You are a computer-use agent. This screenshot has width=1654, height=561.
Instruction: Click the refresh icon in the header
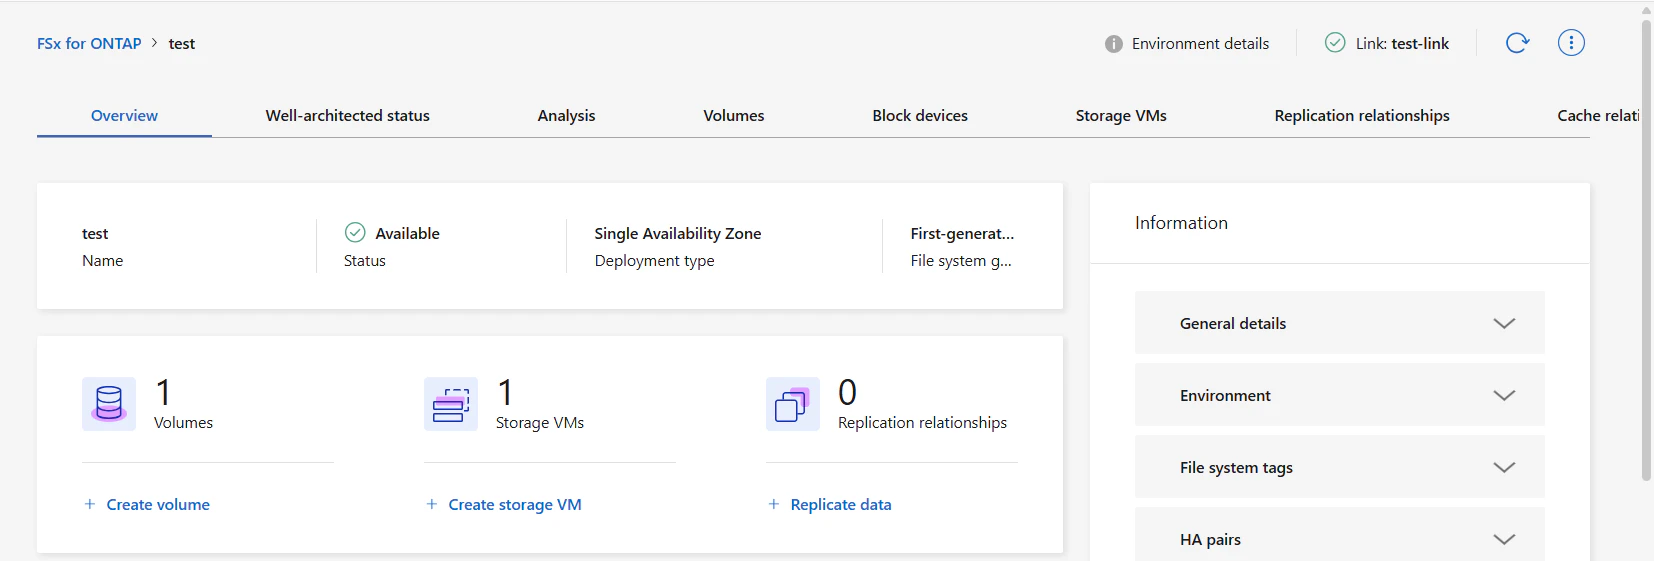coord(1517,43)
